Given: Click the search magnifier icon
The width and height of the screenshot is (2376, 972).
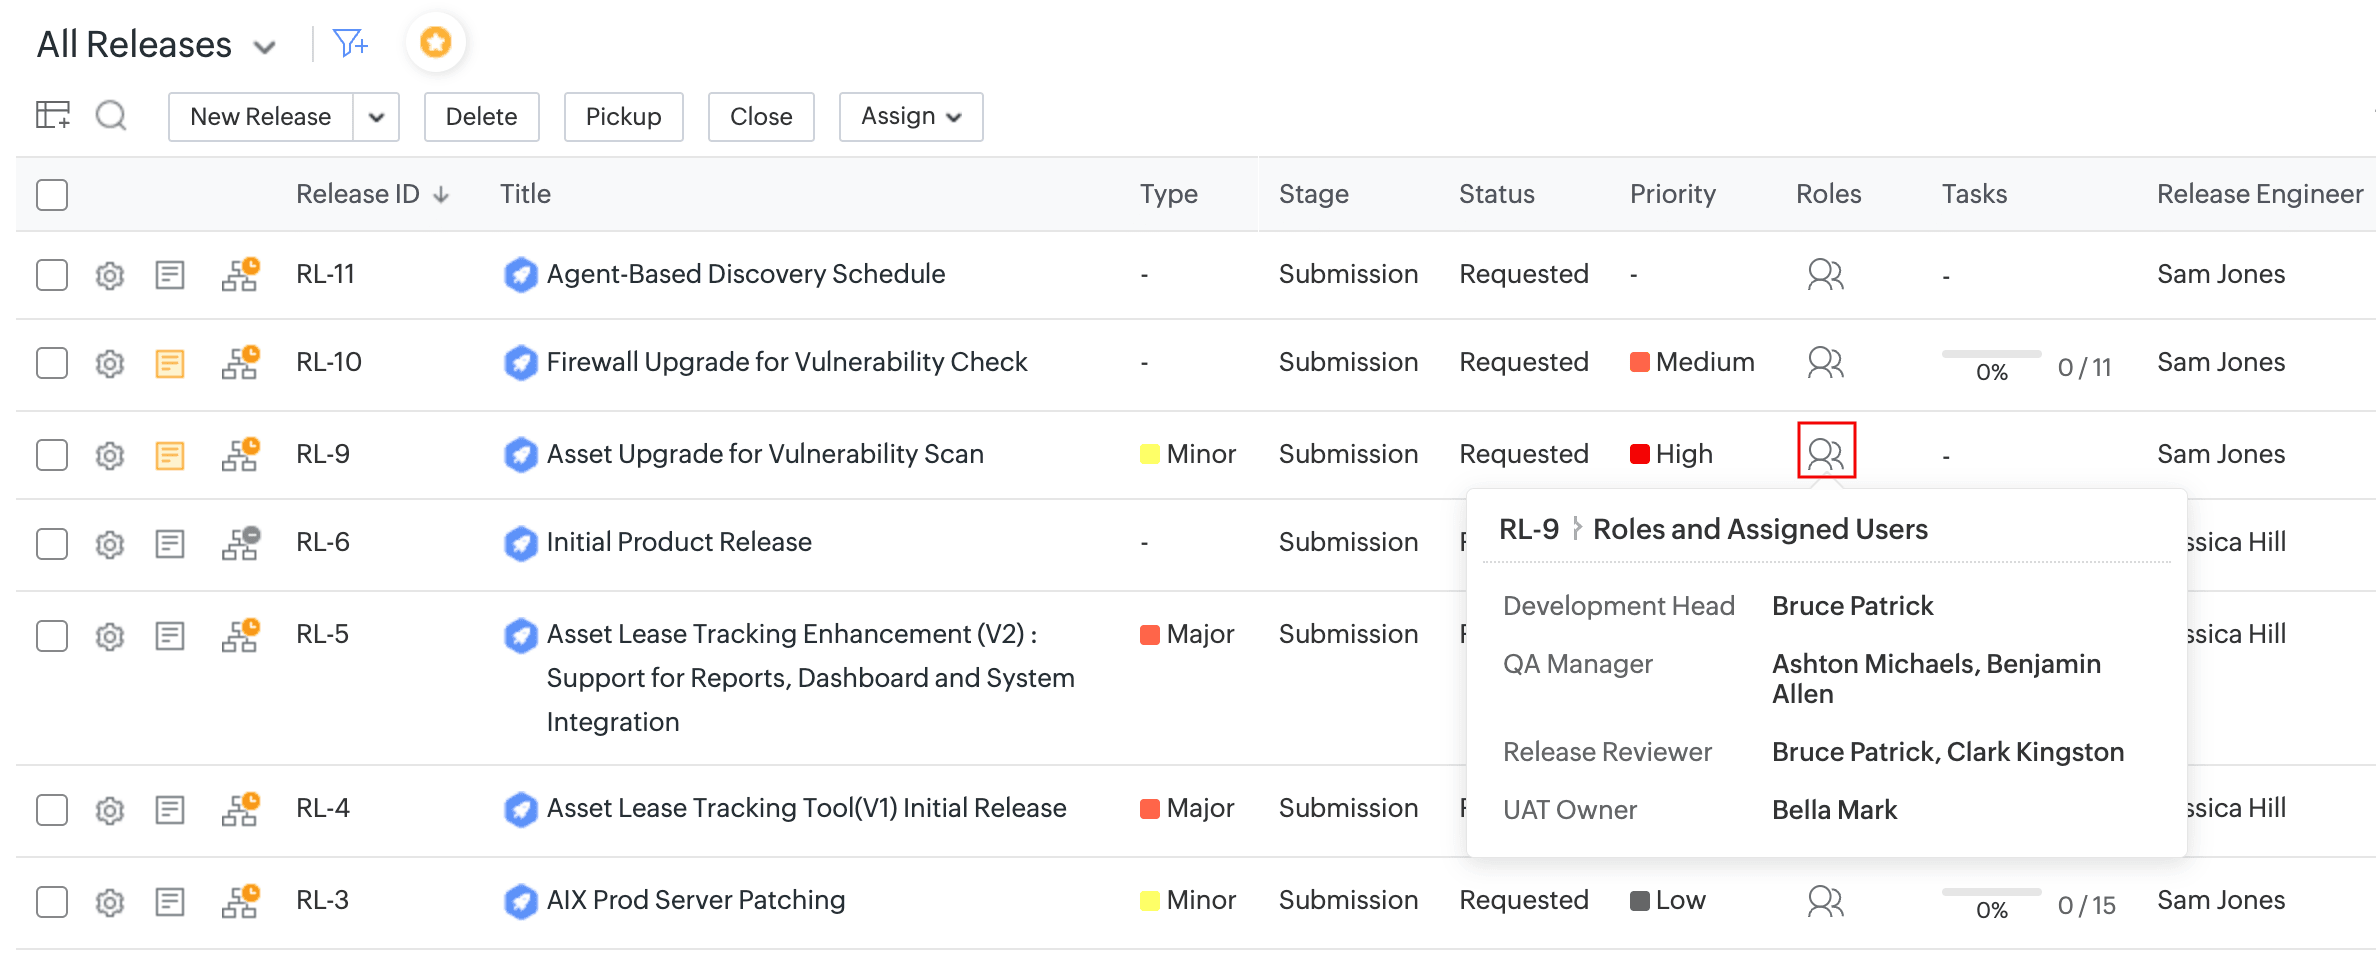Looking at the screenshot, I should [x=111, y=116].
